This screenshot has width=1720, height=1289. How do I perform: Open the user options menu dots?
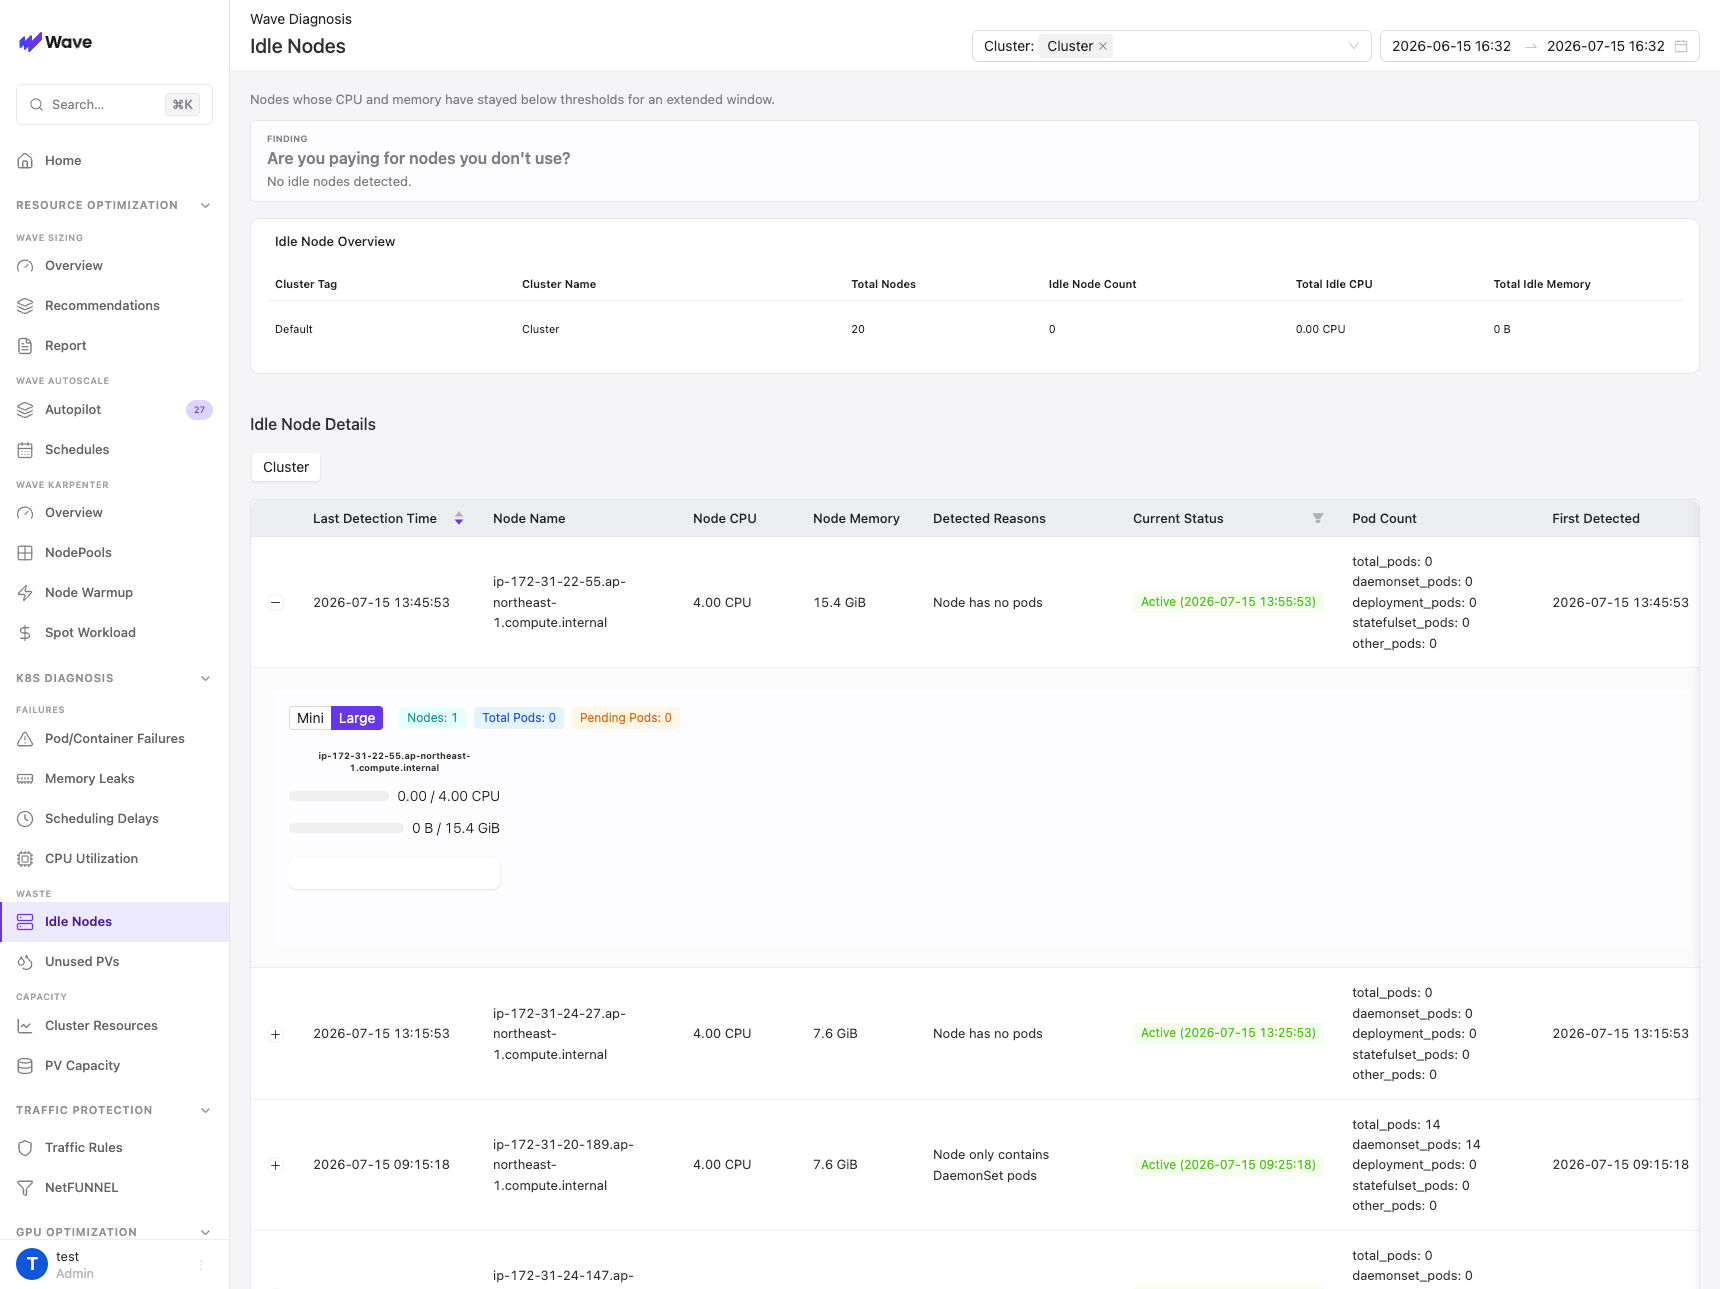pos(201,1265)
